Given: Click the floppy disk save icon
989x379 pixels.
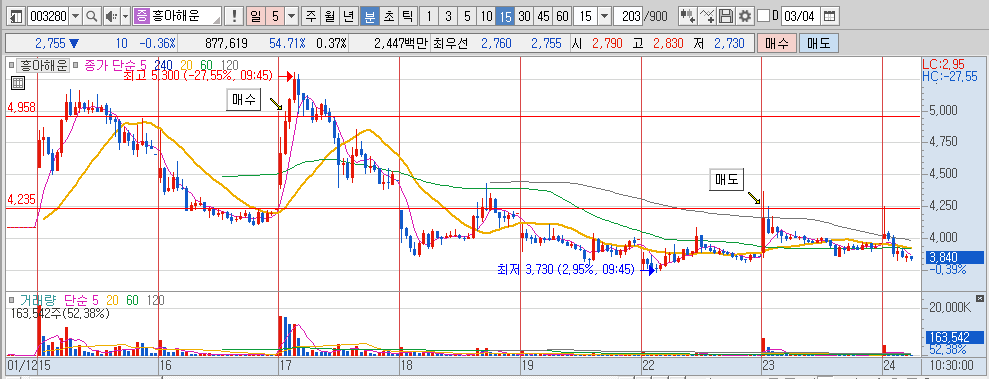Looking at the screenshot, I should (727, 16).
